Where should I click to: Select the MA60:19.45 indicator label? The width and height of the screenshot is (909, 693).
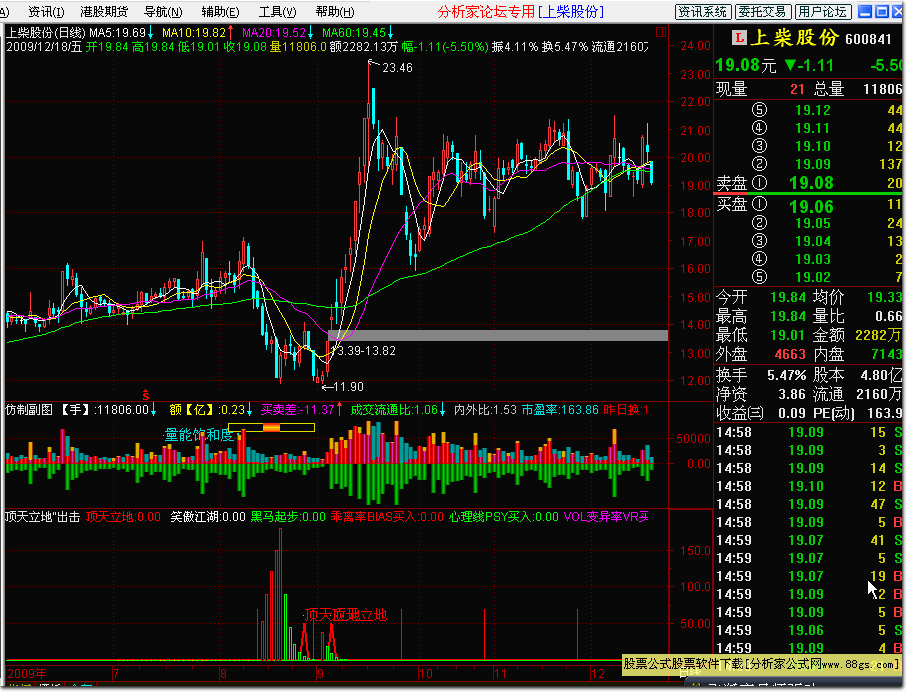pos(354,33)
